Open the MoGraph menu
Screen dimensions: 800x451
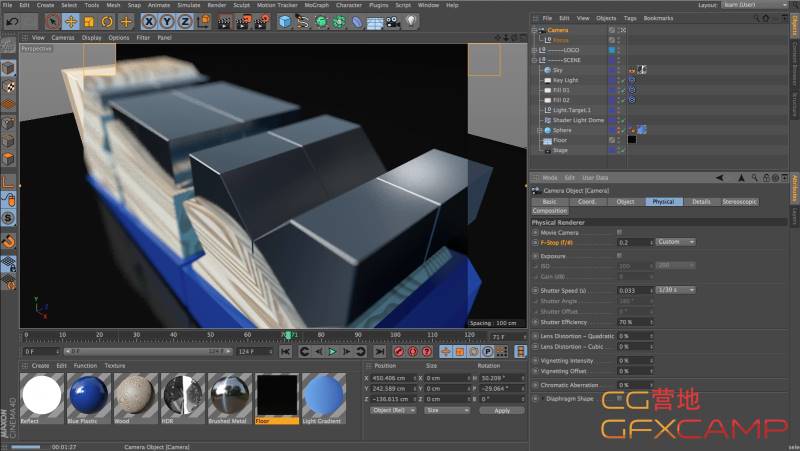[316, 5]
